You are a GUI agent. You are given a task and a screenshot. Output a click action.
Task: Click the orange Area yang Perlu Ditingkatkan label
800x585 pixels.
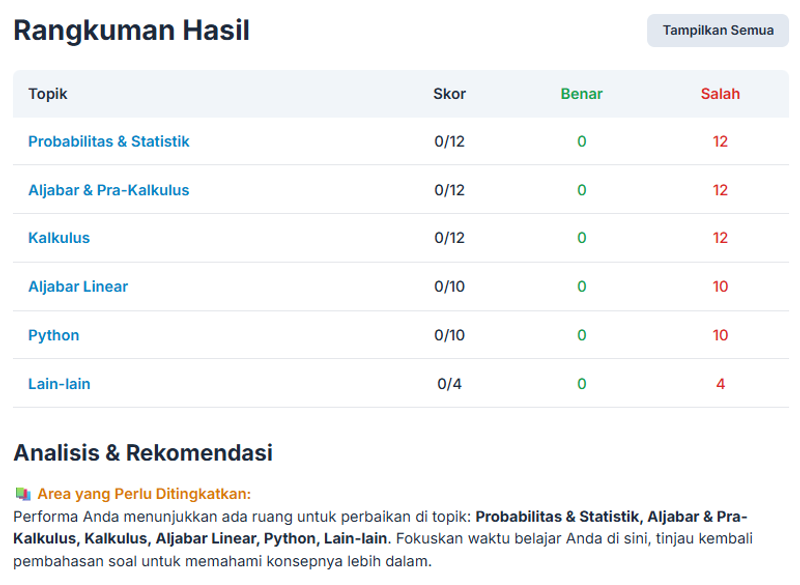(144, 494)
